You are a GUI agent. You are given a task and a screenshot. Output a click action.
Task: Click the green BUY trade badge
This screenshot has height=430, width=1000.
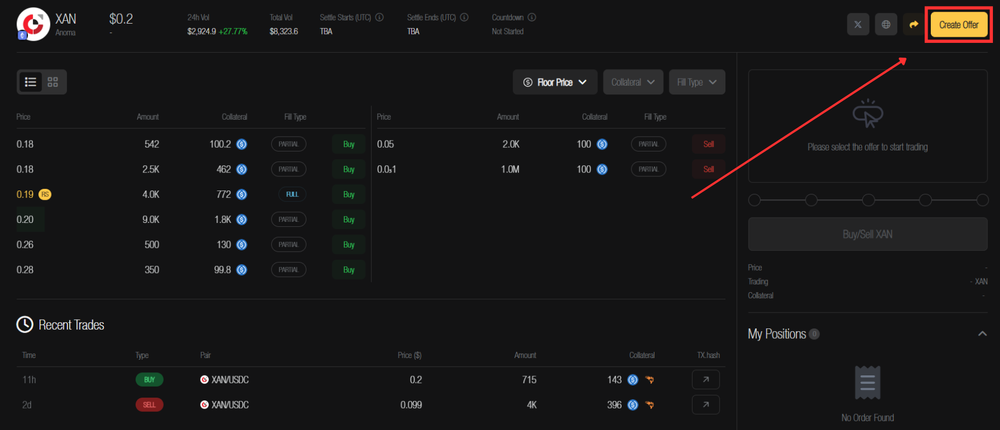149,380
